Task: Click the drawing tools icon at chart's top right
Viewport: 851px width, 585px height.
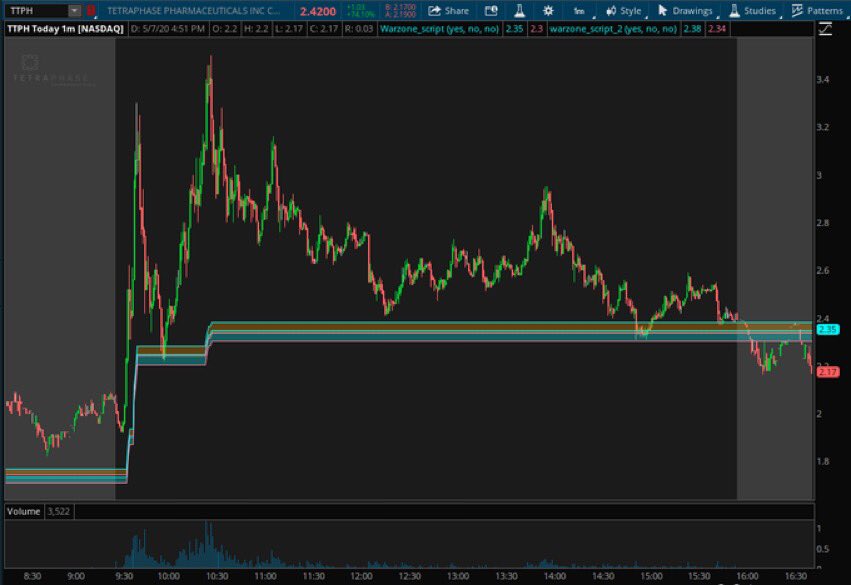Action: tap(825, 29)
